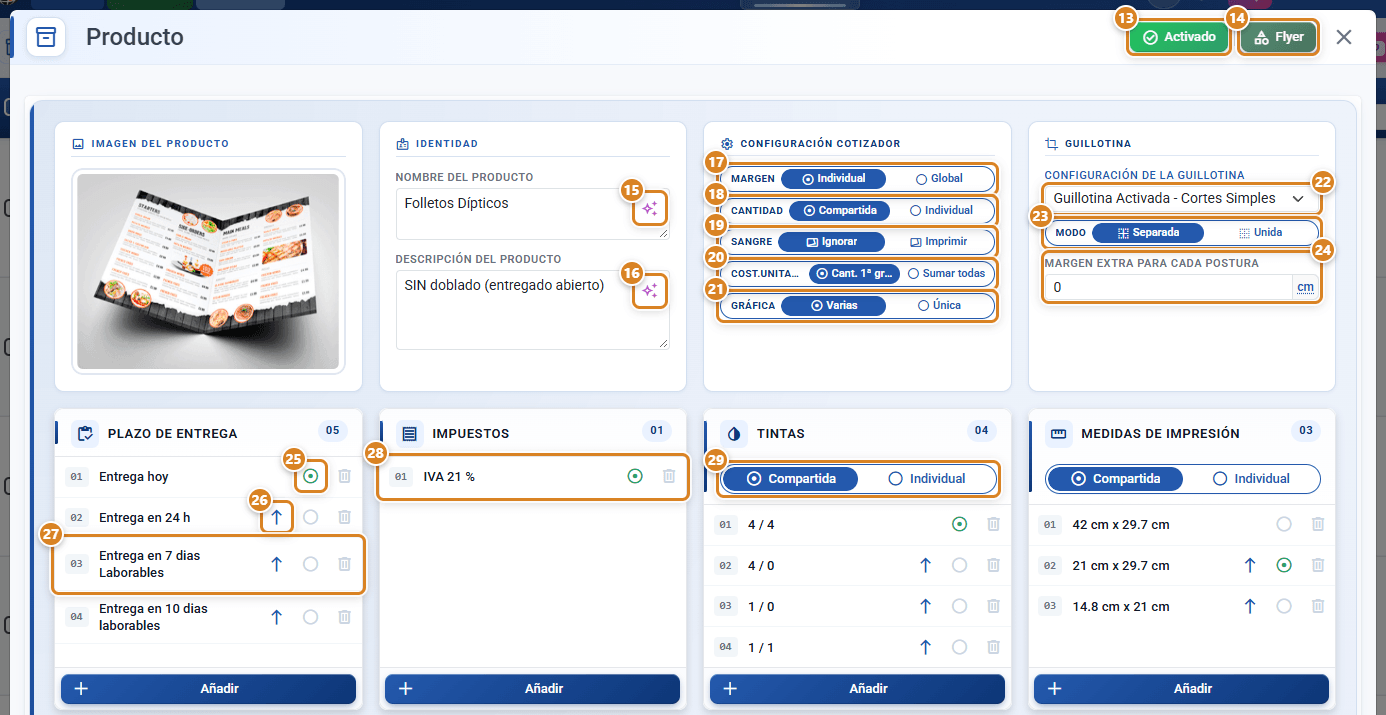Click AI sparkle icon beside Nombre del producto
Screen dimensions: 1386x715
pos(650,208)
